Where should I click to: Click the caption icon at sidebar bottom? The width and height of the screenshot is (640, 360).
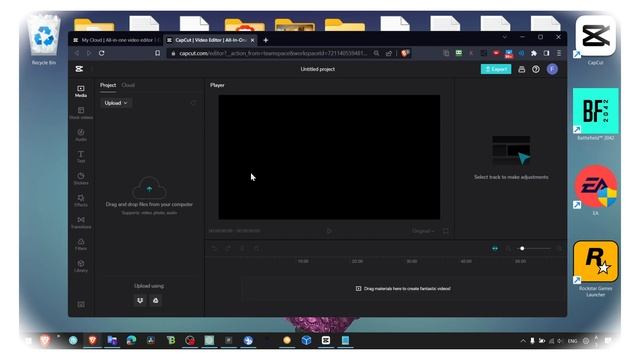pos(81,304)
